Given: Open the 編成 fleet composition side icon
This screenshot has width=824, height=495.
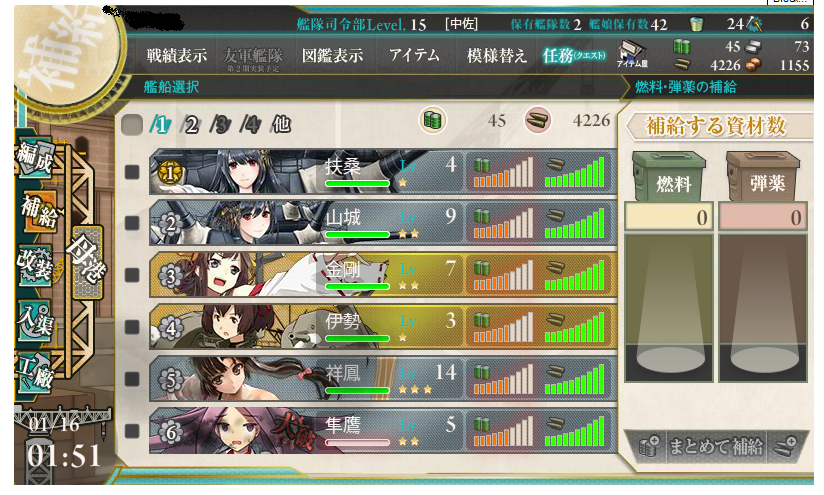Looking at the screenshot, I should click(x=35, y=158).
